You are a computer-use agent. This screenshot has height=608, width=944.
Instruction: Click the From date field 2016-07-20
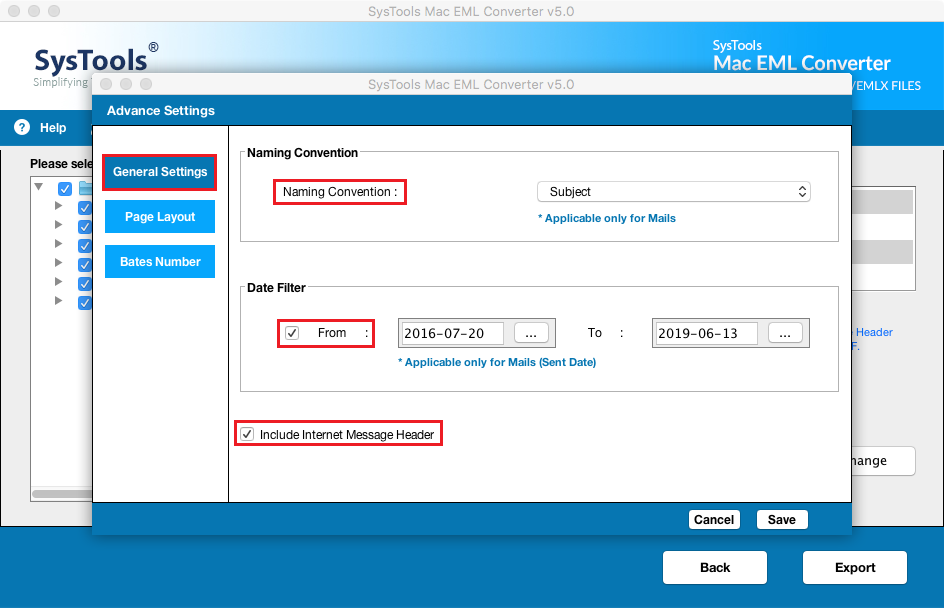452,333
